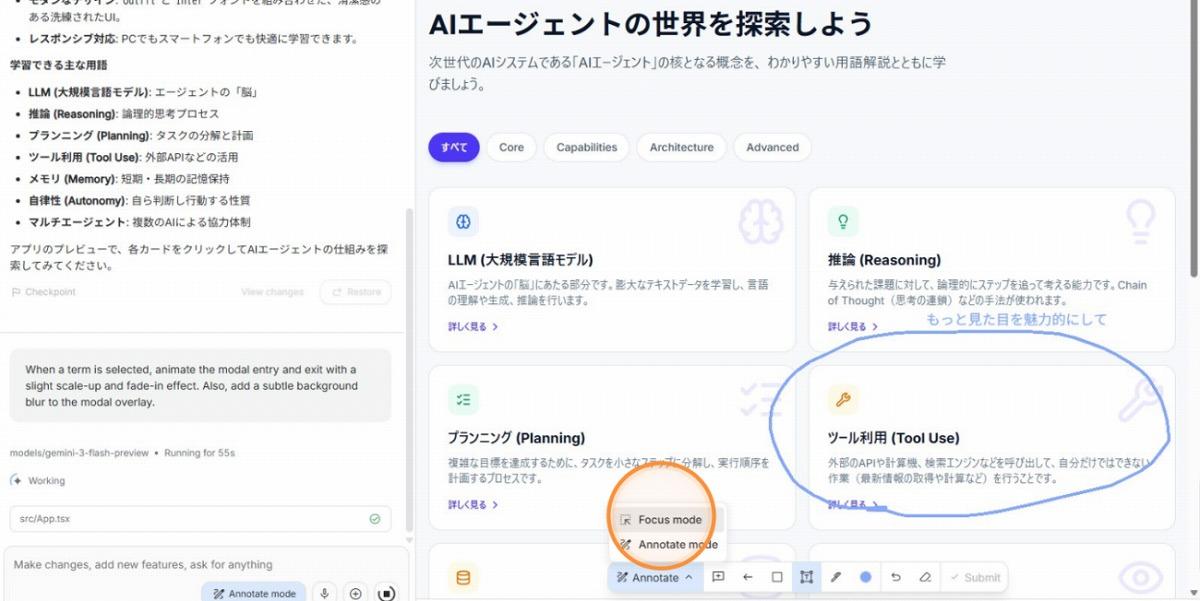Switch to the Core filter tab
Screen dimensions: 1200x601
pos(511,147)
